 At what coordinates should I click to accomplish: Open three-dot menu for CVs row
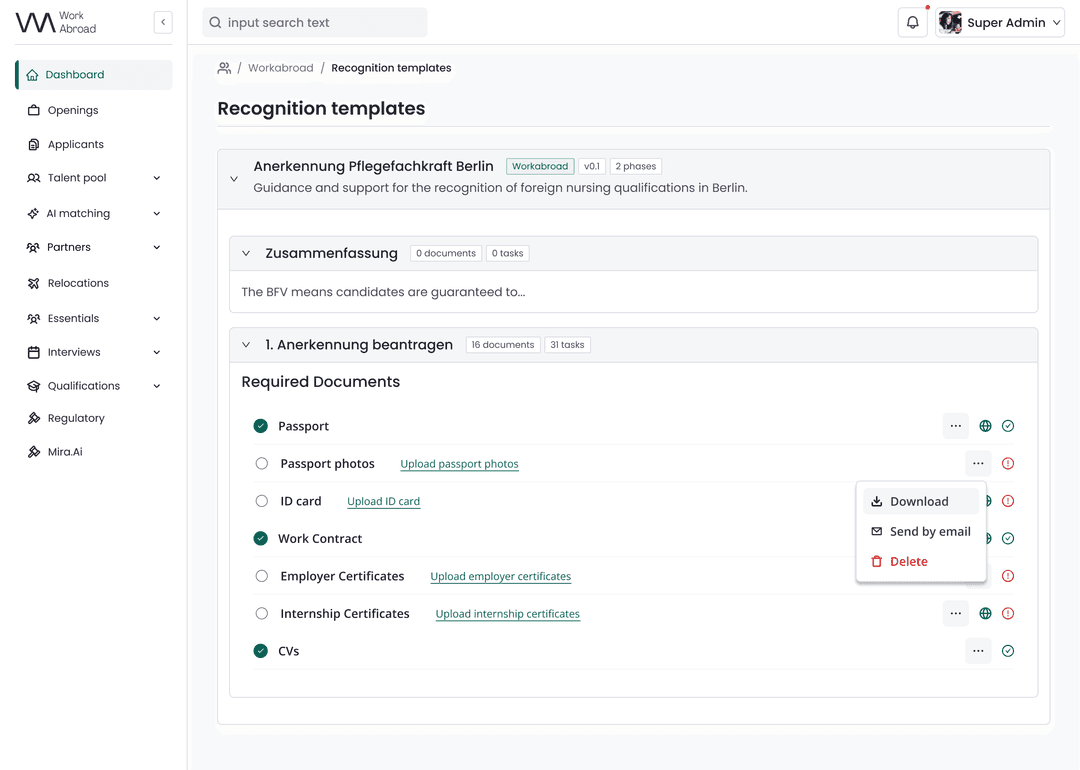pyautogui.click(x=978, y=651)
